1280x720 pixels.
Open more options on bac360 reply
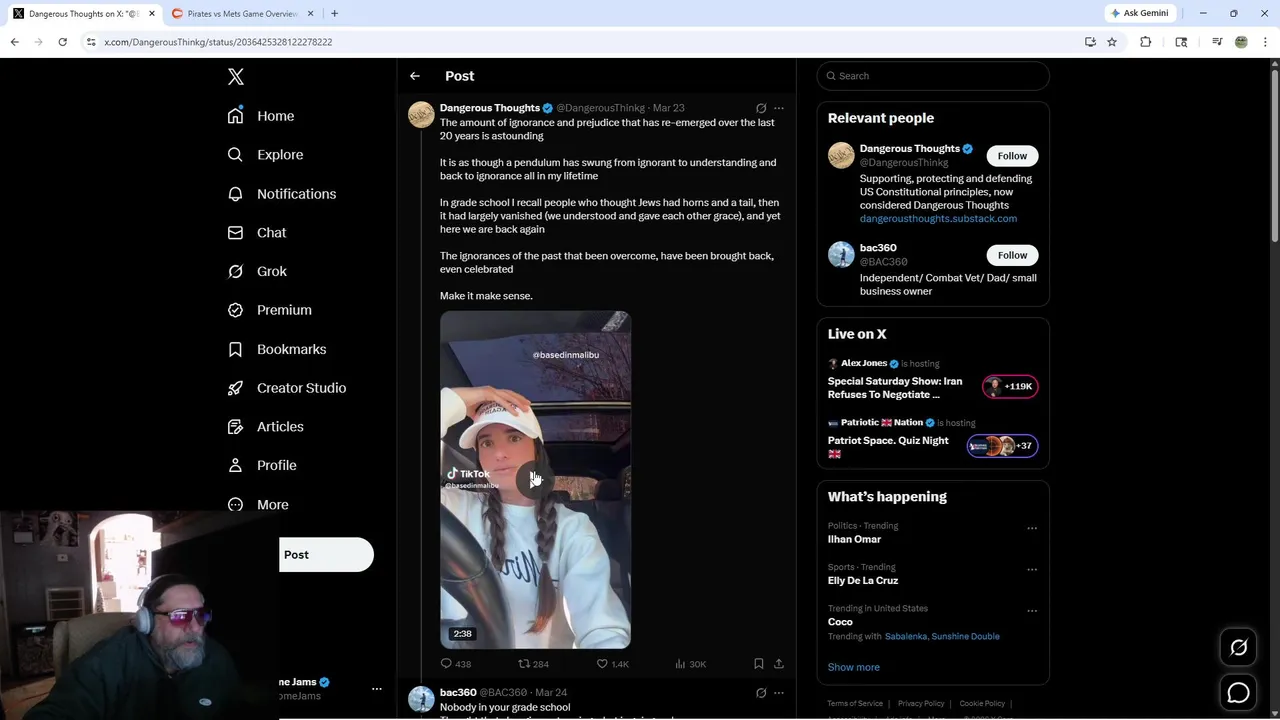point(779,693)
